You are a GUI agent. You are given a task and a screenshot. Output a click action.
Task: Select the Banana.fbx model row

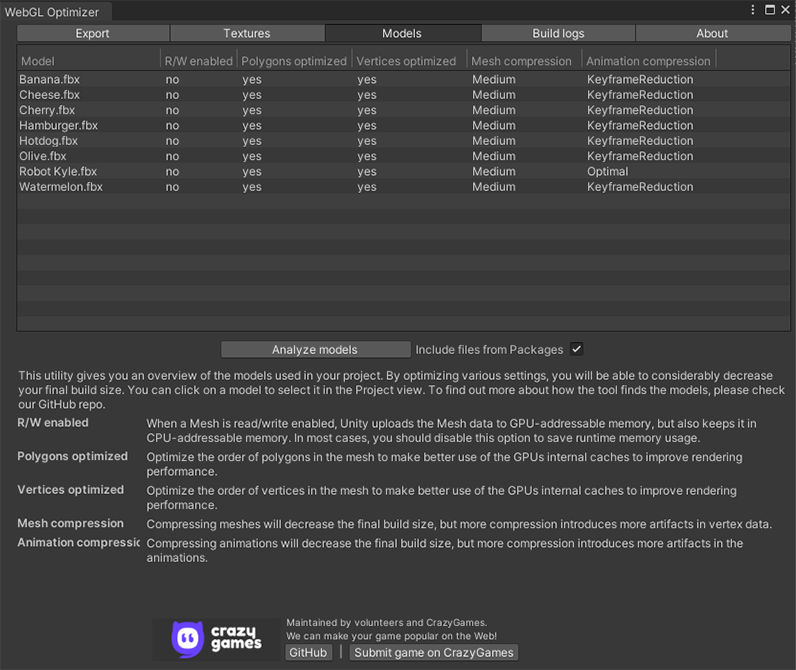click(x=404, y=80)
